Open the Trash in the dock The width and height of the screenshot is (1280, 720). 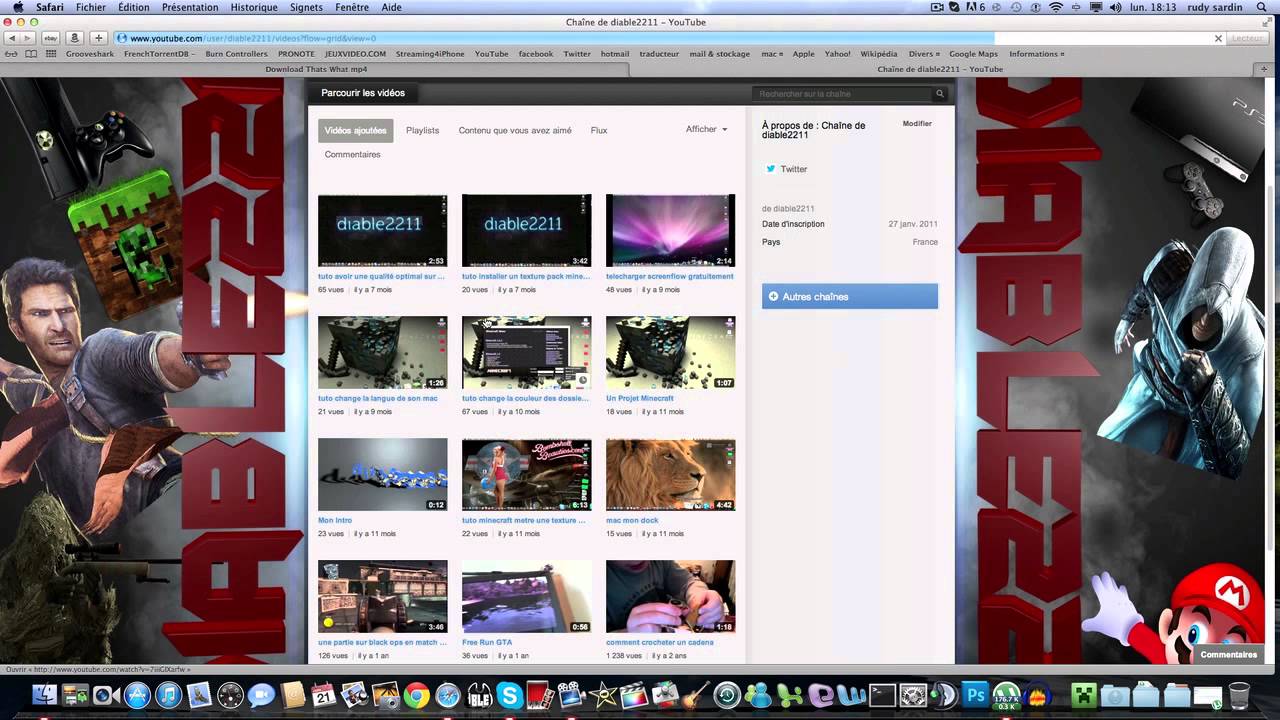coord(1239,694)
